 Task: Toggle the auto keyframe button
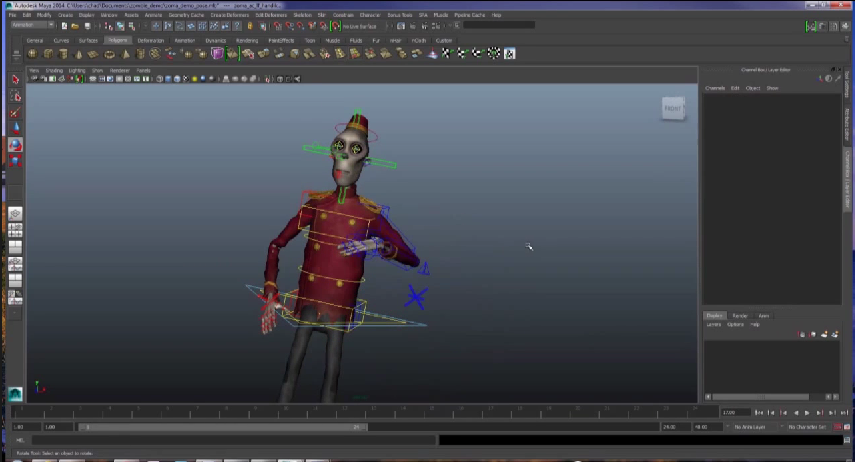836,427
